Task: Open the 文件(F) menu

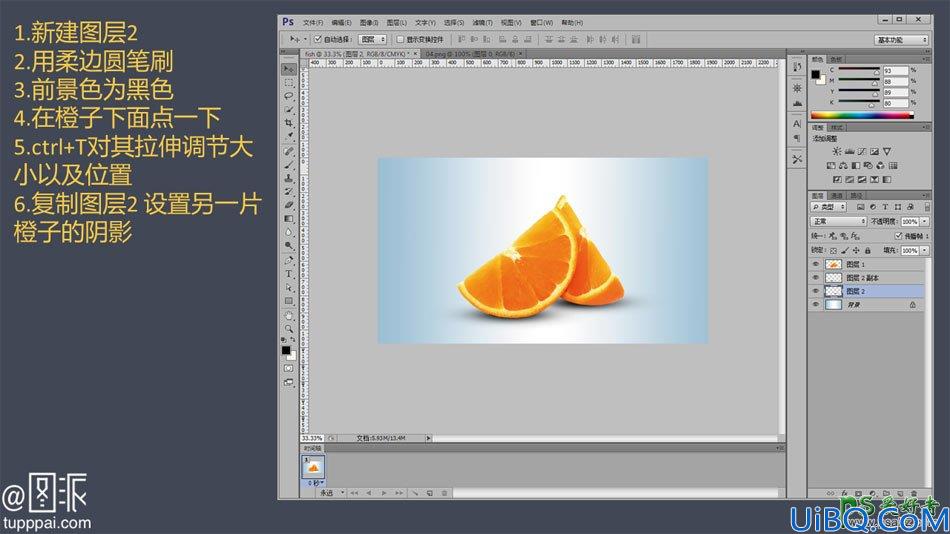Action: coord(313,22)
